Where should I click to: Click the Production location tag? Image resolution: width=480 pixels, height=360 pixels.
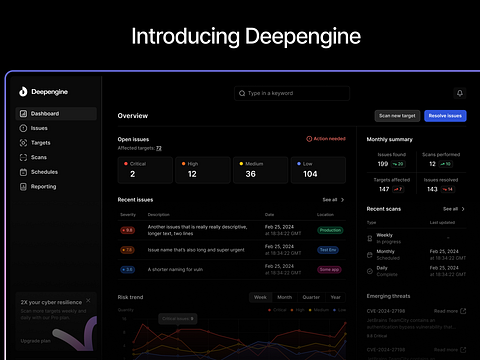tap(330, 230)
